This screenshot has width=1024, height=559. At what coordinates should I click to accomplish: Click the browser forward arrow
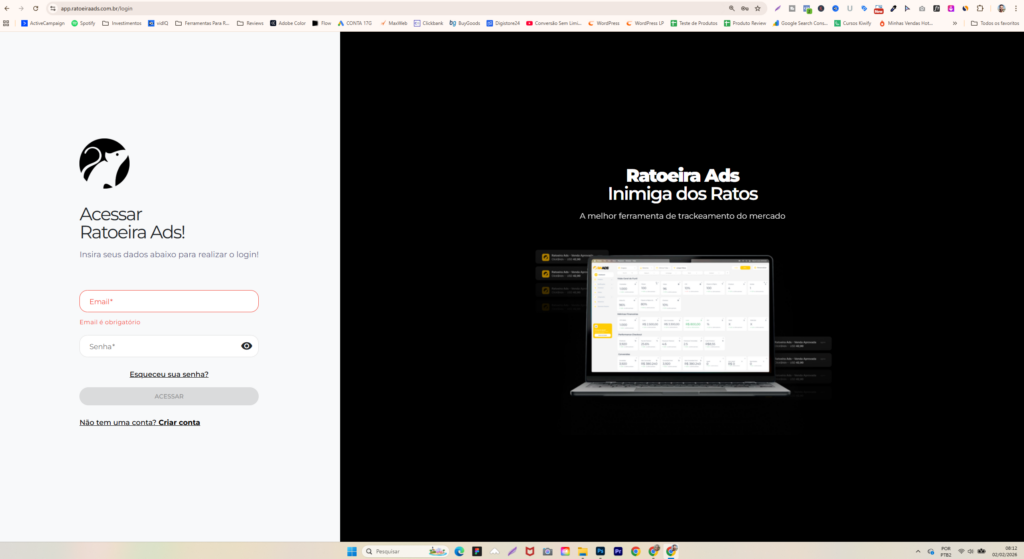21,8
